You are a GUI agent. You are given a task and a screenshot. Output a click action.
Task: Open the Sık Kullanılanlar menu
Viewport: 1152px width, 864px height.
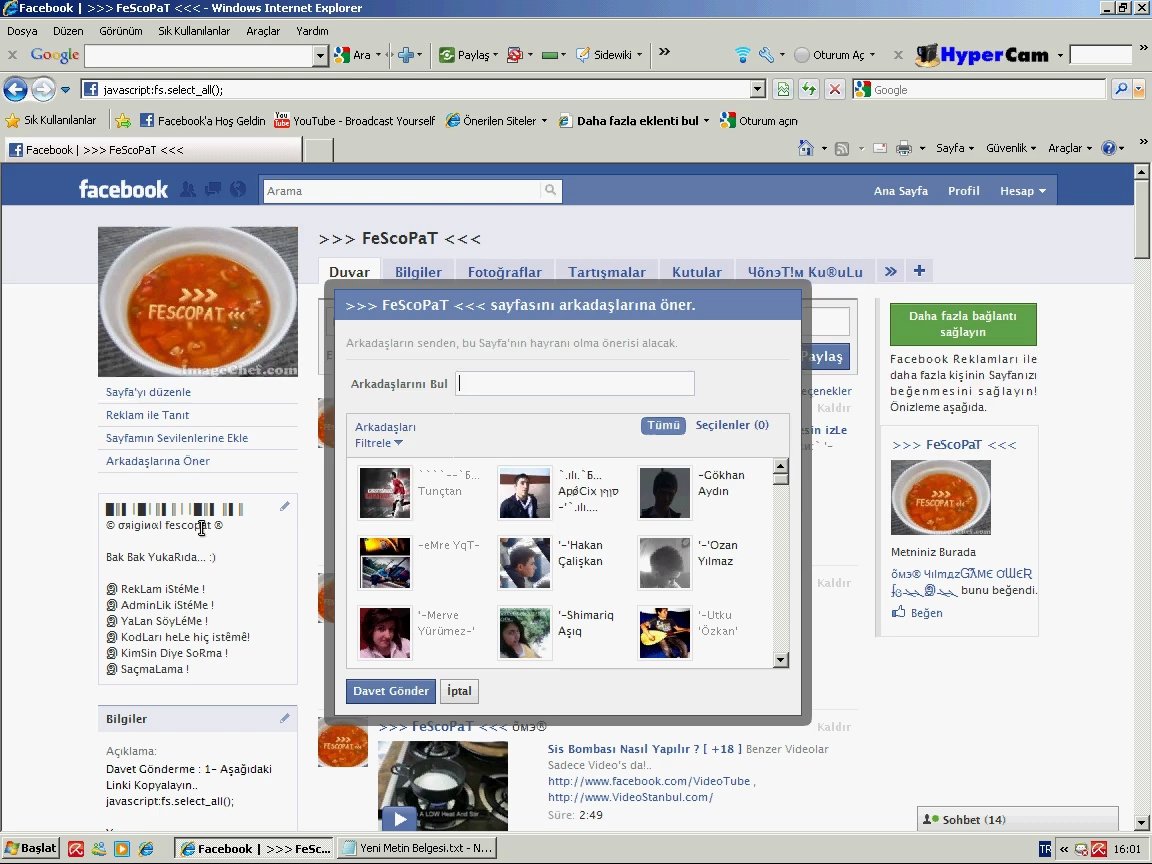pyautogui.click(x=194, y=31)
